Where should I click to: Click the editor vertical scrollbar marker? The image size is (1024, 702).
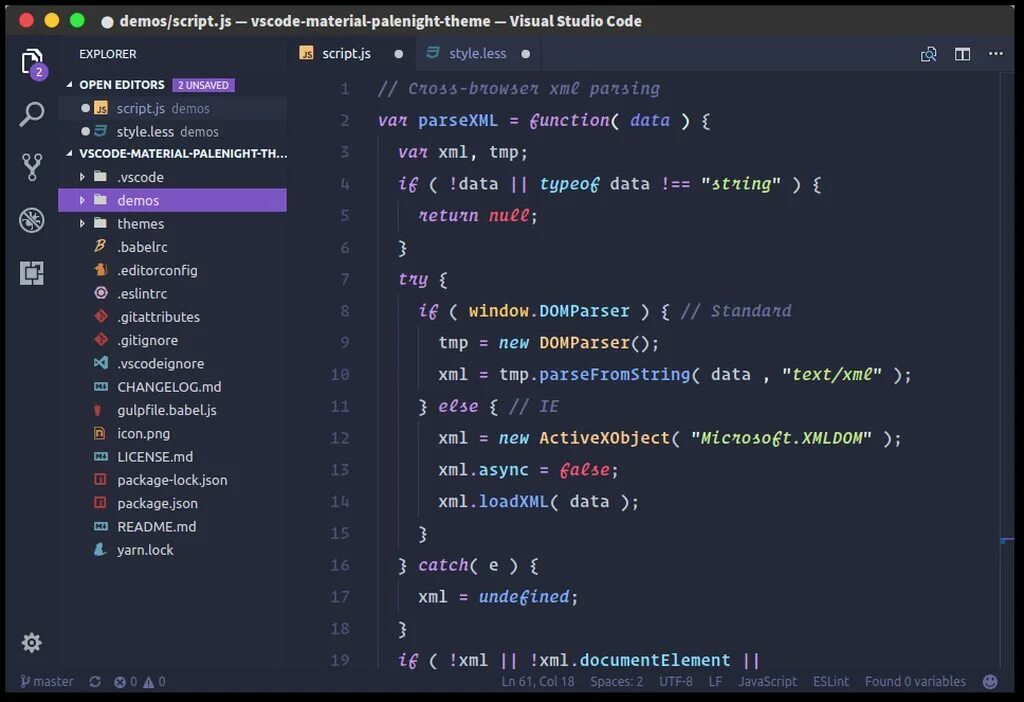[x=1006, y=540]
